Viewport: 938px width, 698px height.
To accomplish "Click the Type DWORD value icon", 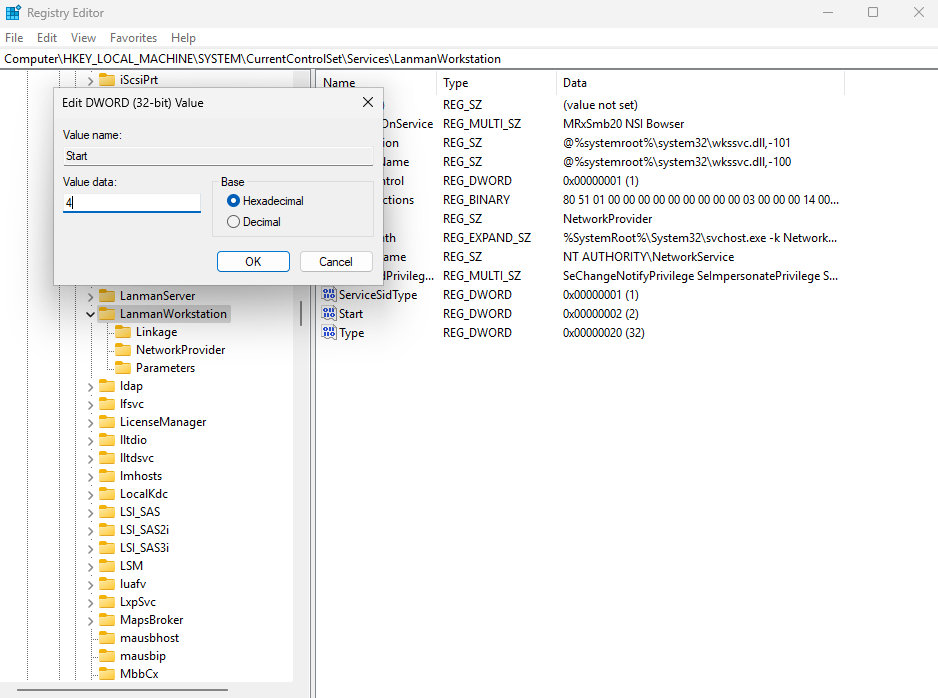I will point(328,333).
